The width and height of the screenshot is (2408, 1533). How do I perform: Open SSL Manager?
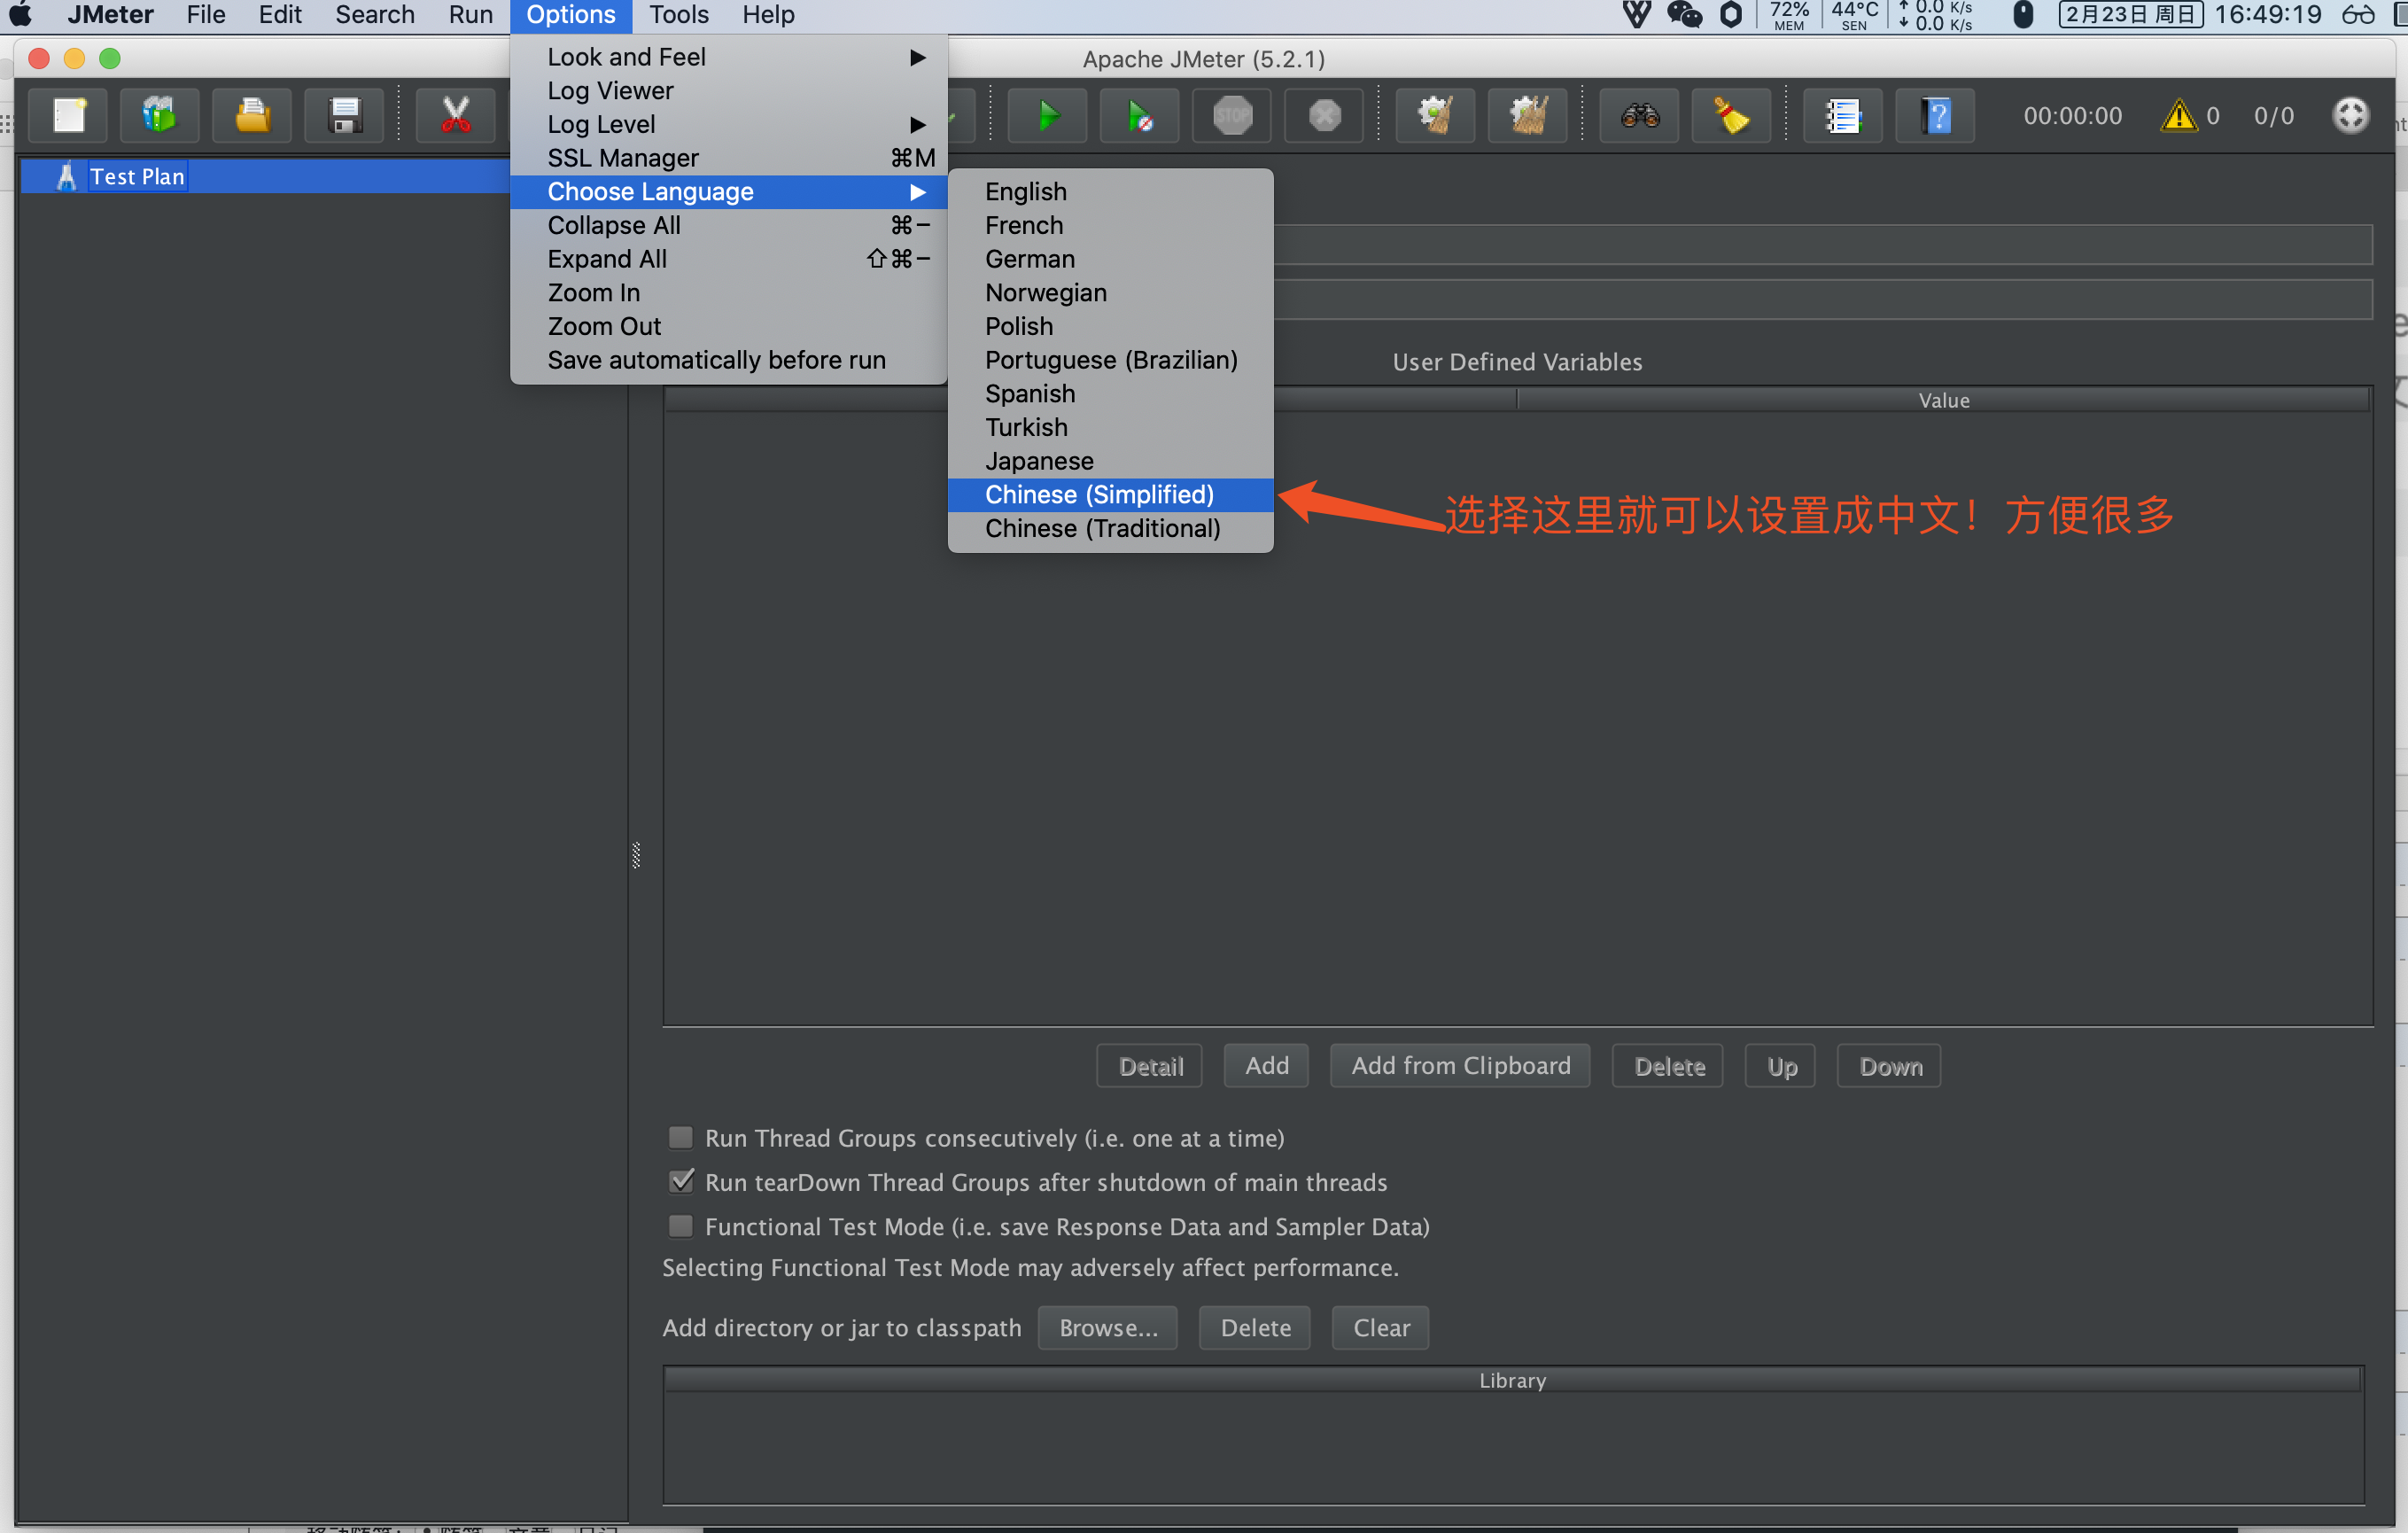(x=729, y=158)
